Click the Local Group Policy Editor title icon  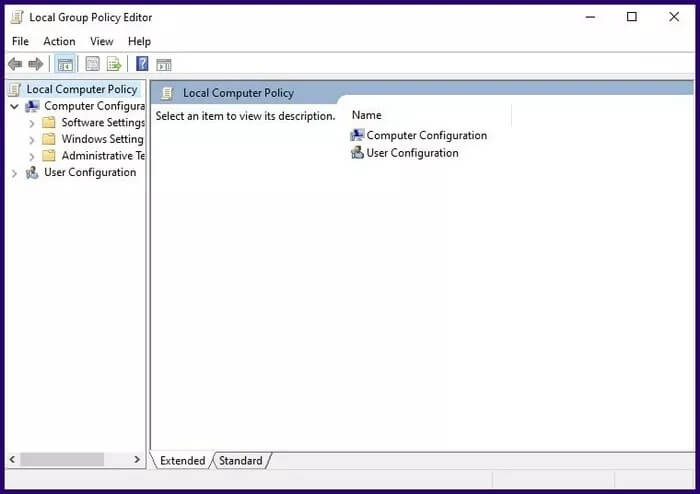click(x=17, y=17)
